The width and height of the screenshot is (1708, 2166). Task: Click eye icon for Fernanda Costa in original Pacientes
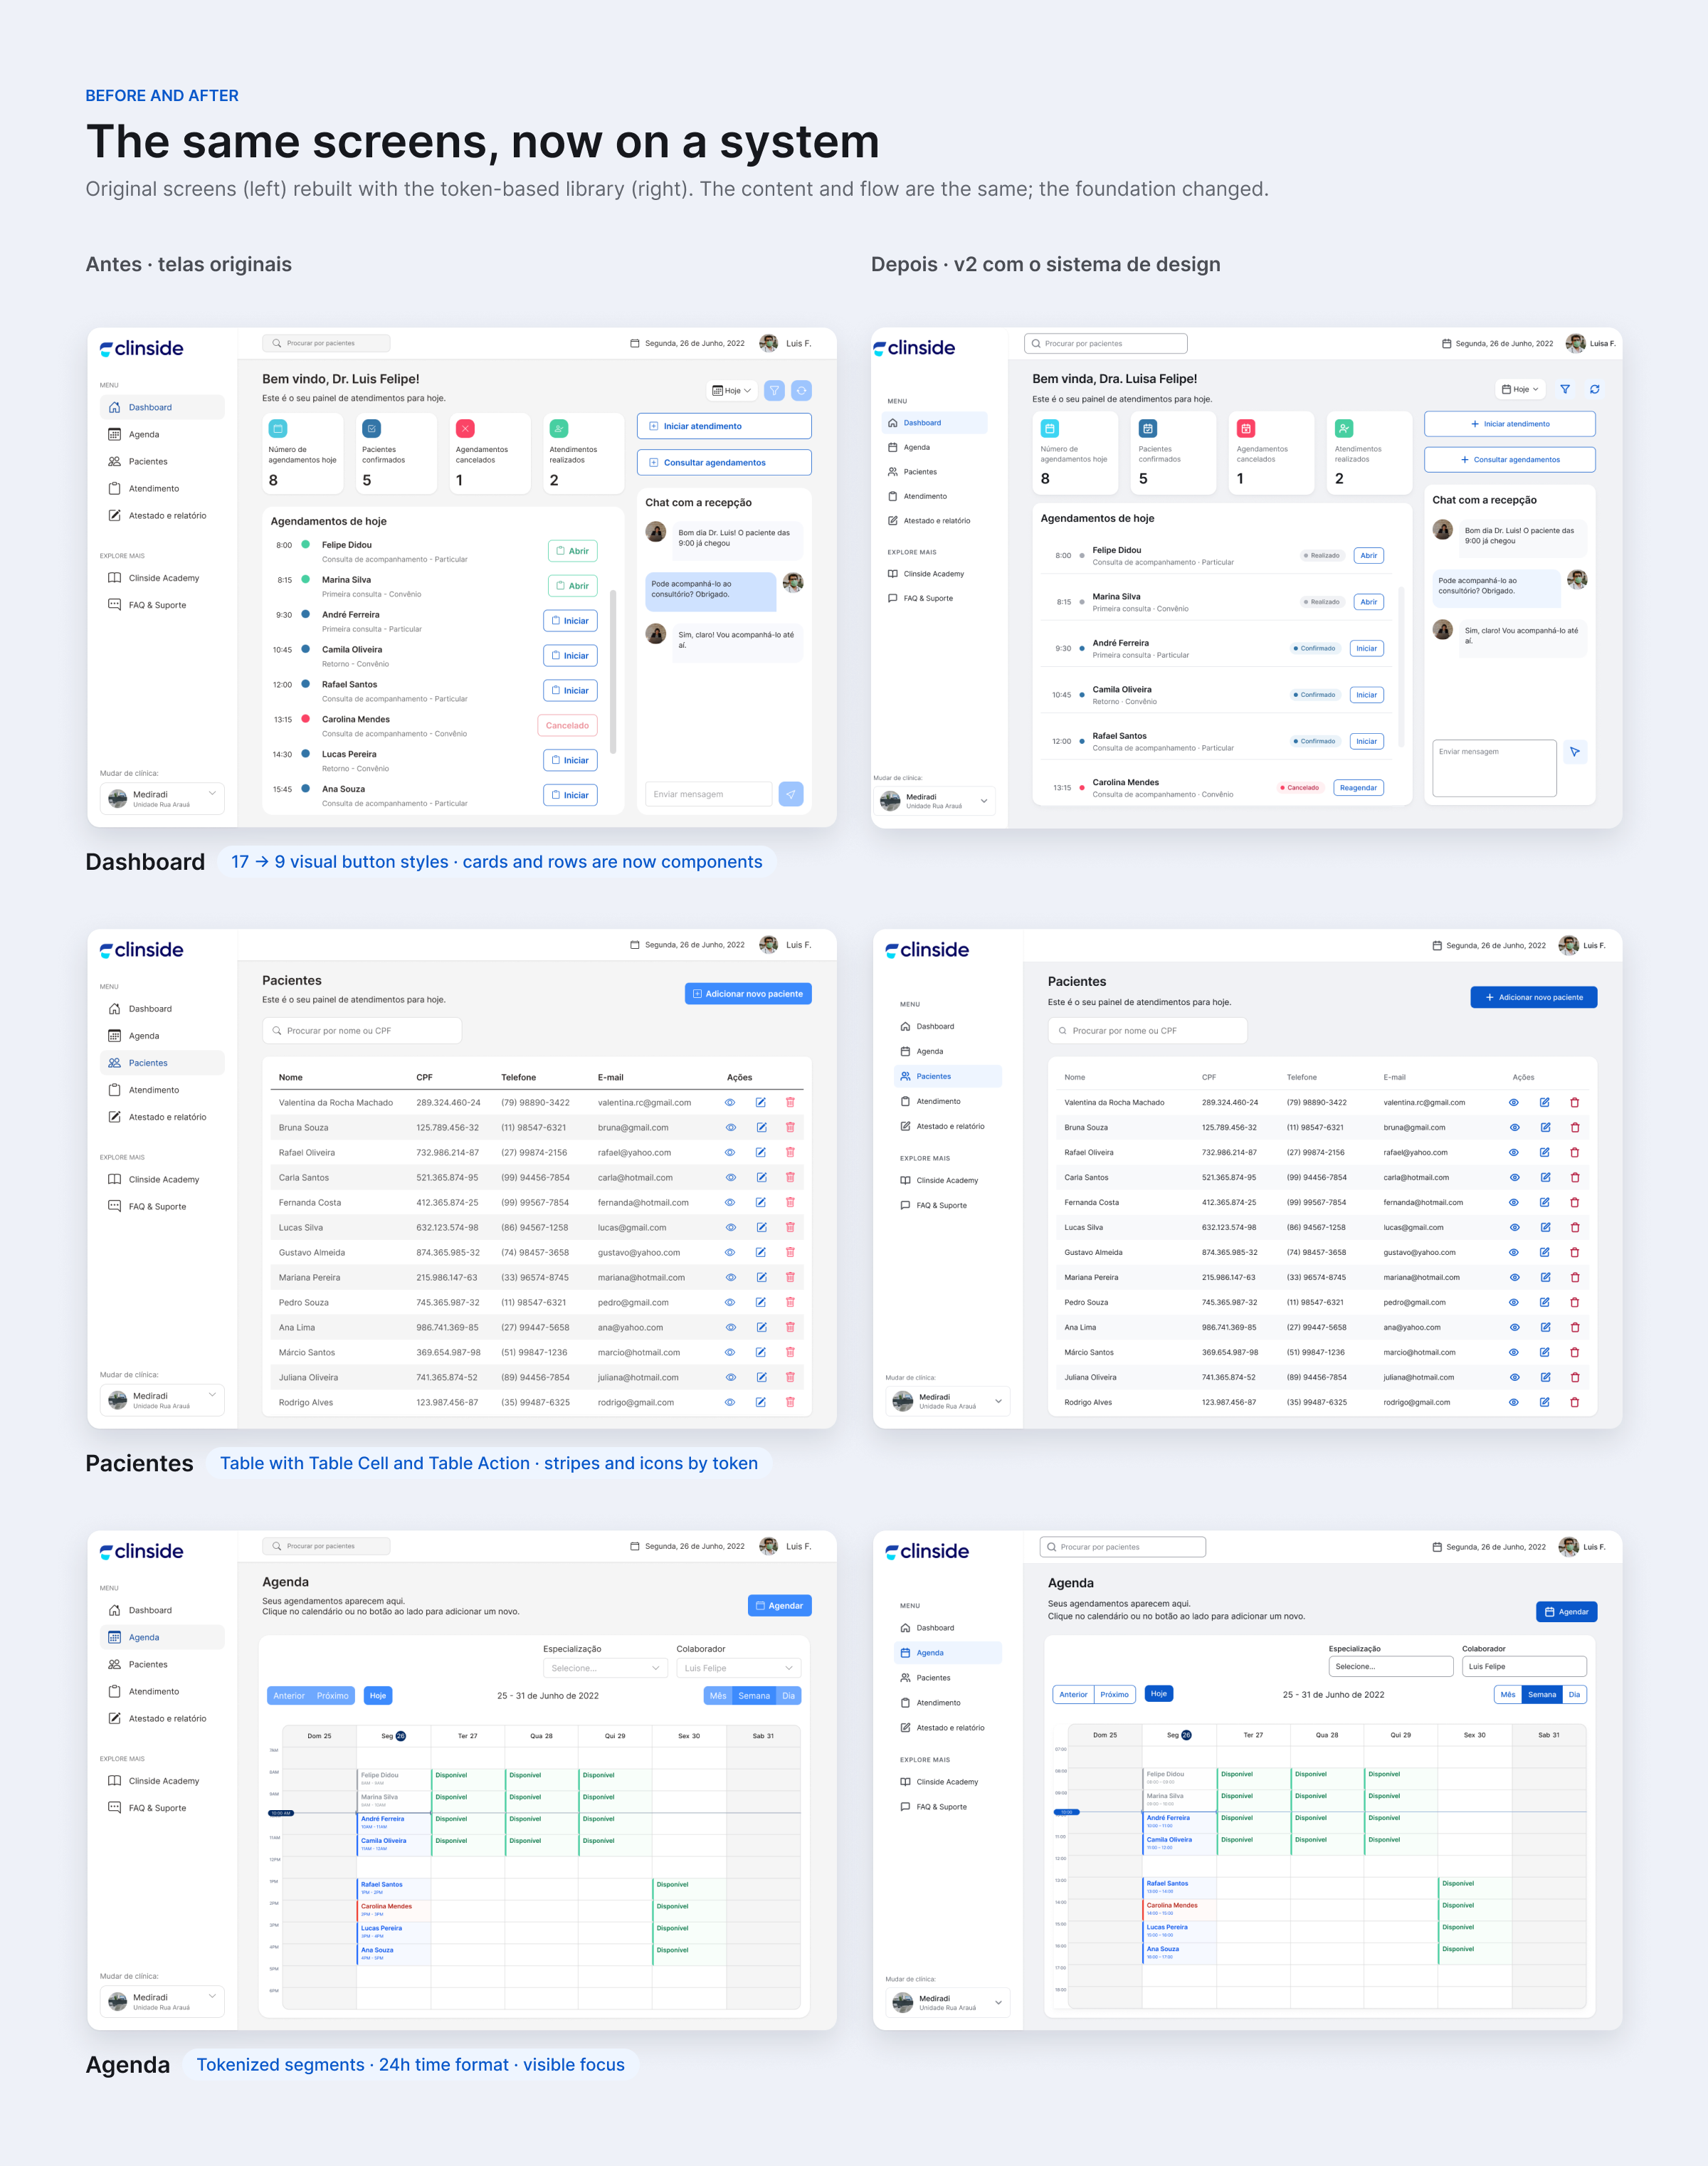730,1202
